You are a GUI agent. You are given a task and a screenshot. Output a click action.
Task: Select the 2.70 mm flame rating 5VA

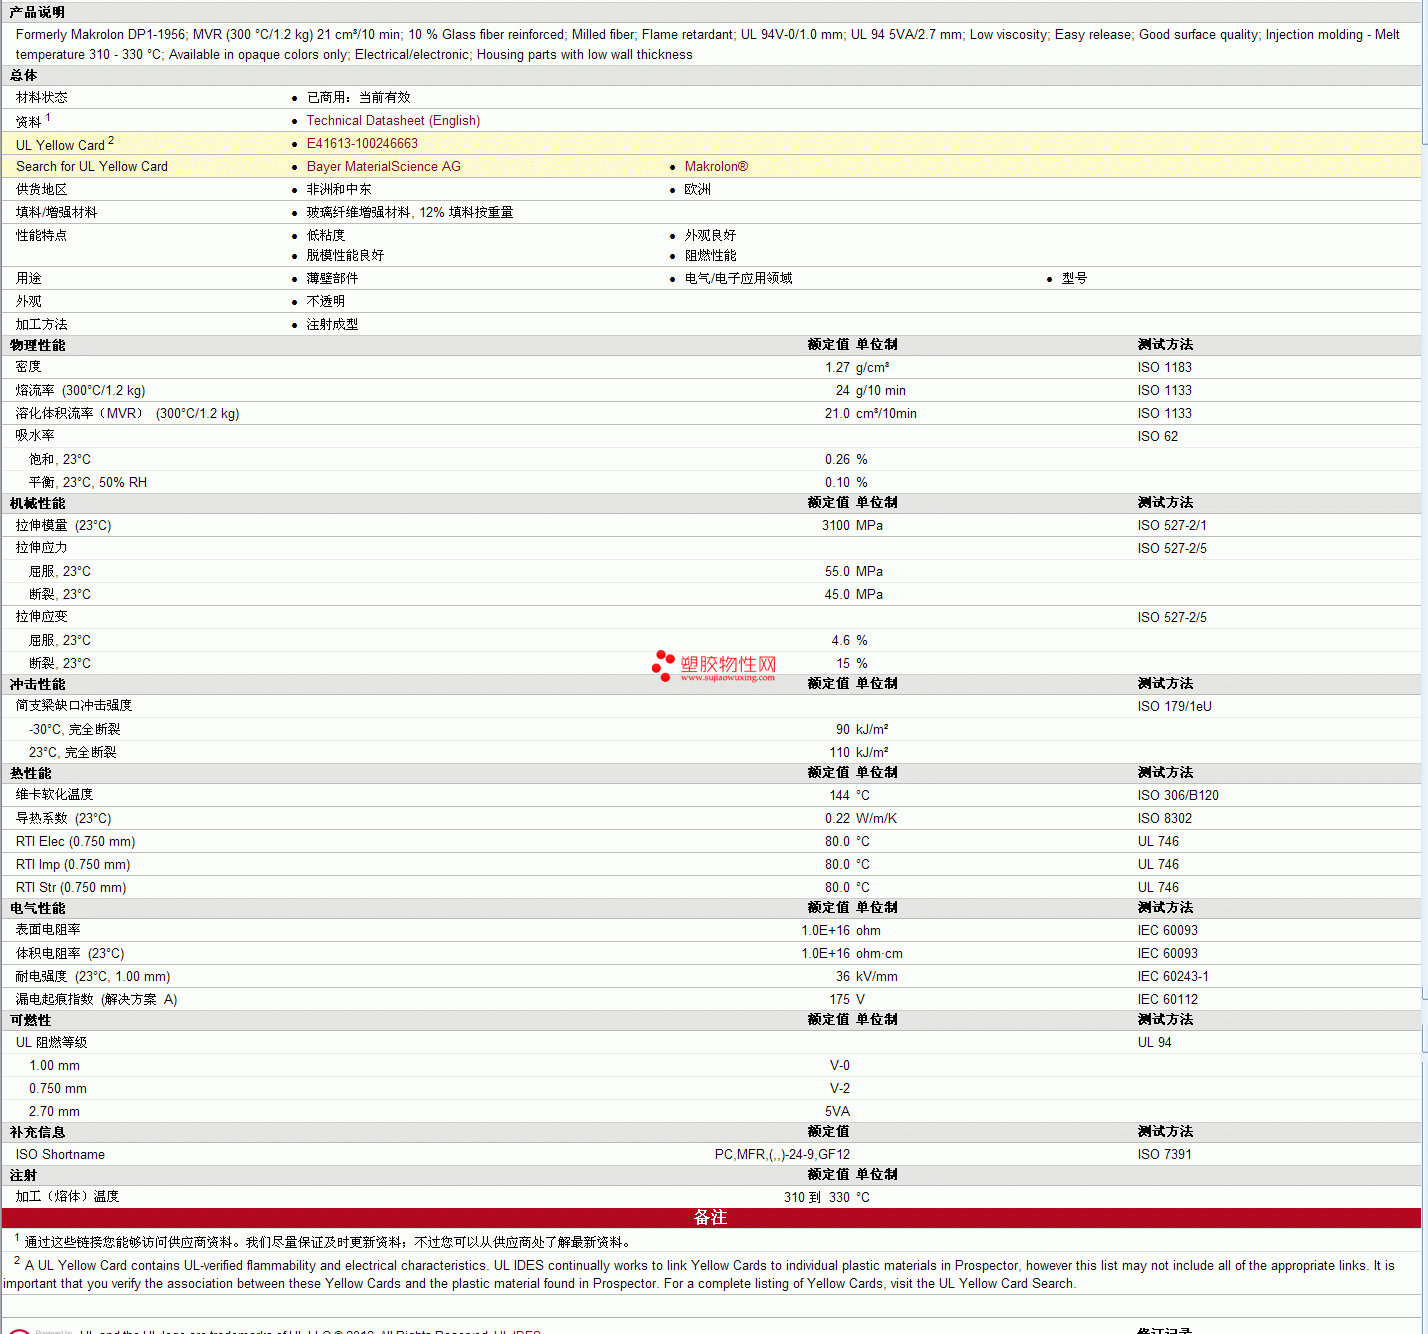point(838,1112)
